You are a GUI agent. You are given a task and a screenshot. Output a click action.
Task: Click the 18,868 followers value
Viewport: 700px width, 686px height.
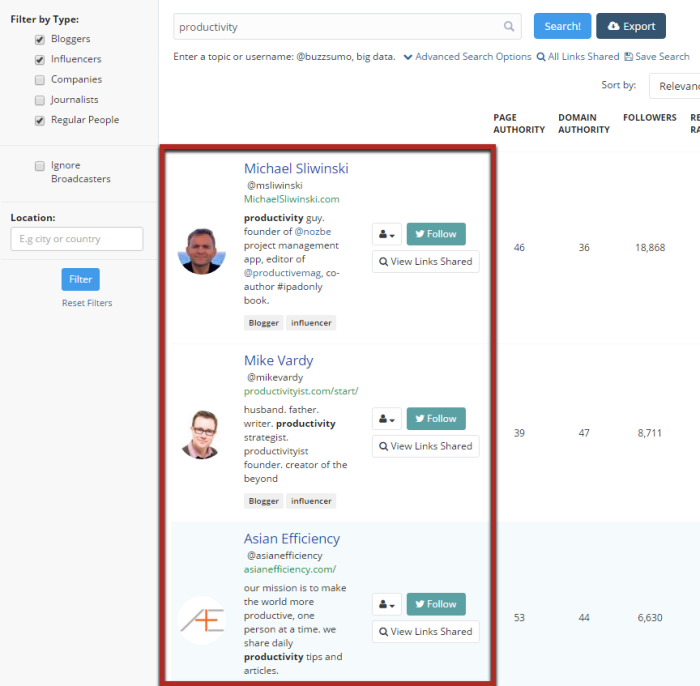pyautogui.click(x=650, y=248)
